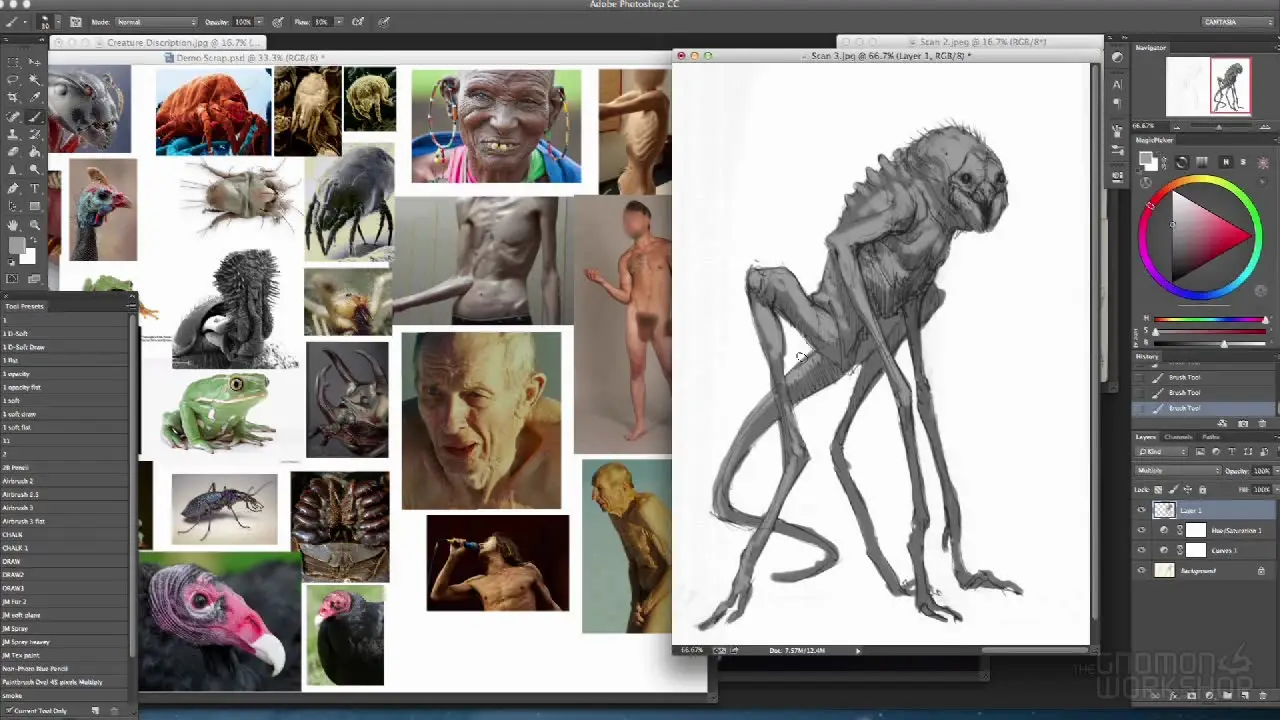
Task: Switch to the Paths tab
Action: pos(1211,437)
